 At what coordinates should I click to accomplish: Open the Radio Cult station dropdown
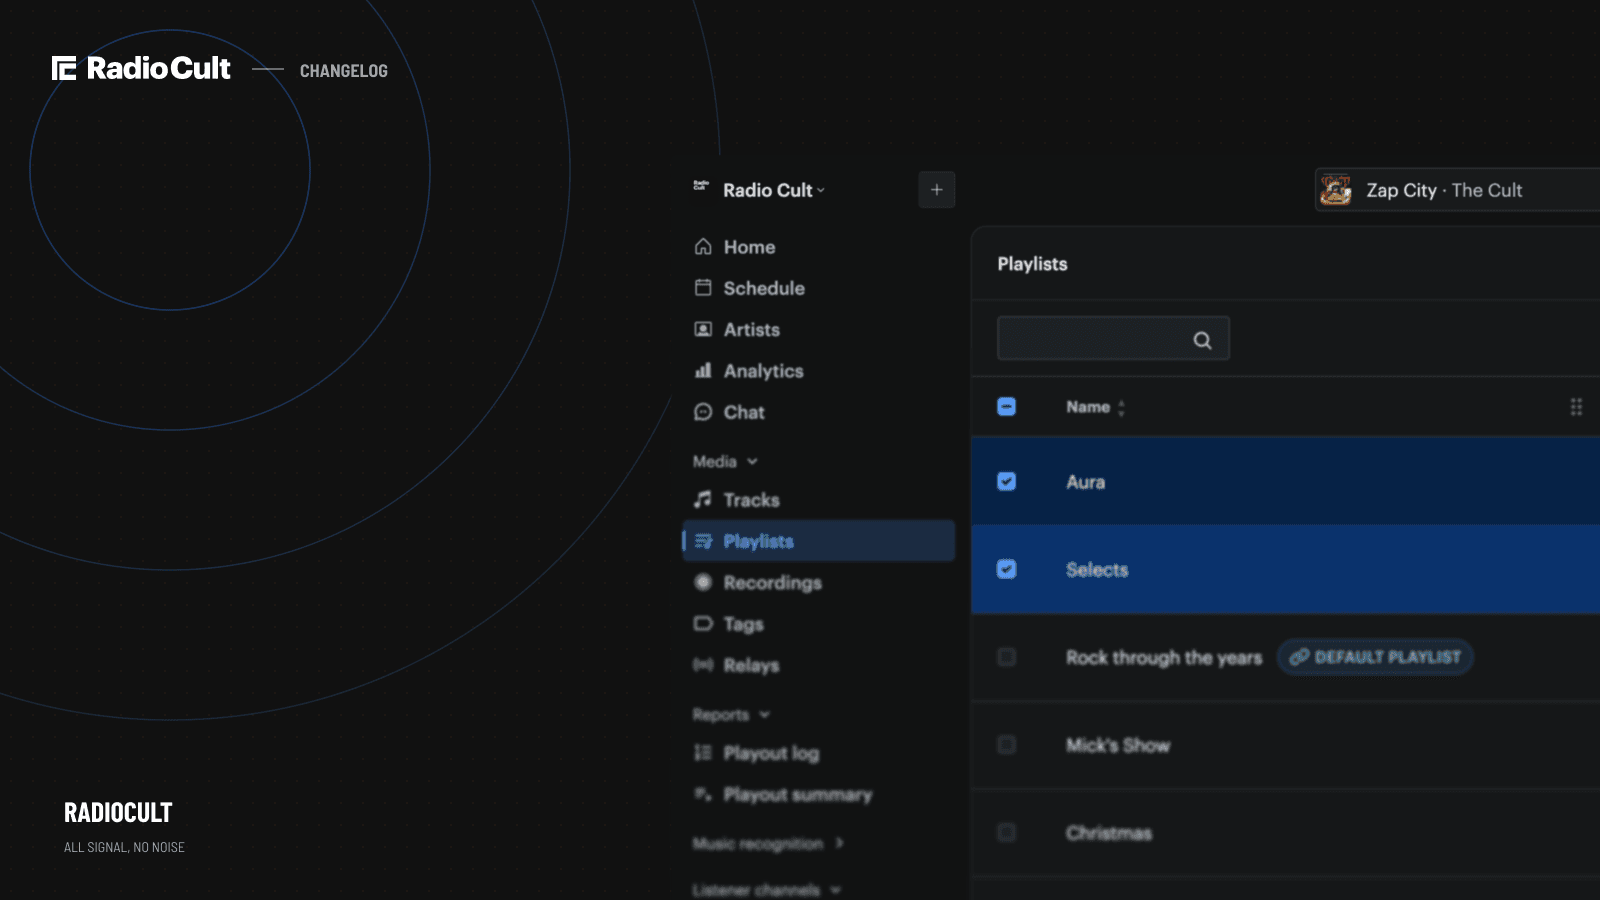773,190
